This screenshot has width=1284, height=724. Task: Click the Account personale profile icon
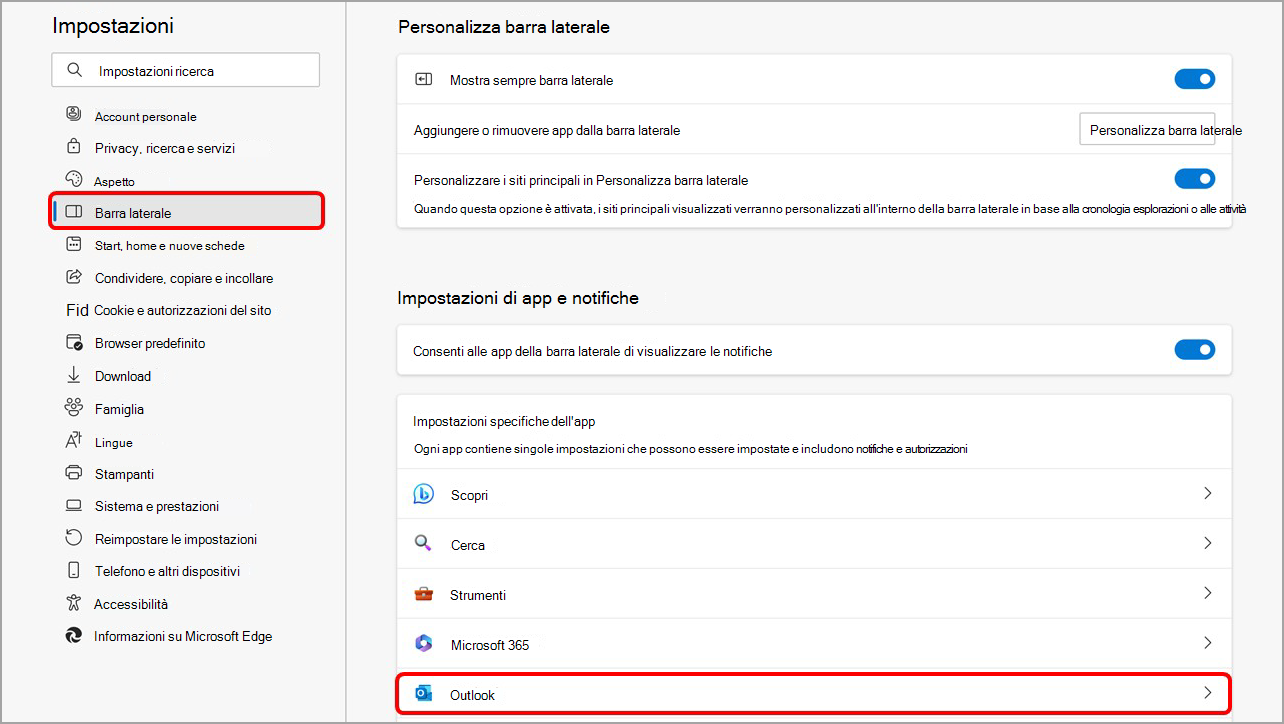(73, 114)
